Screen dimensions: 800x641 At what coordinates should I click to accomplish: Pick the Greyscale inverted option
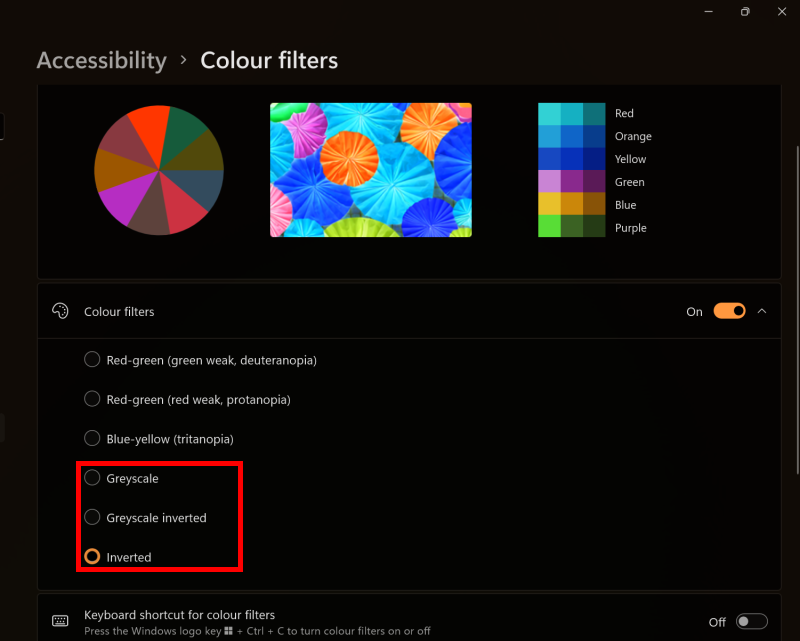point(92,517)
